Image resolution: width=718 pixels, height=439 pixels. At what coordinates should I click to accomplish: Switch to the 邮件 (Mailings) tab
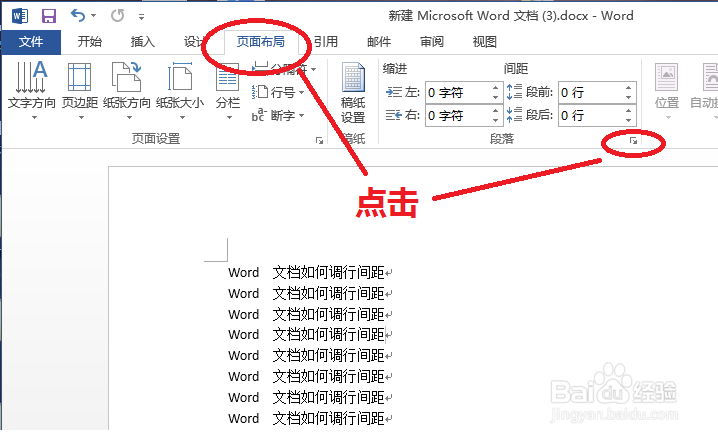(379, 42)
